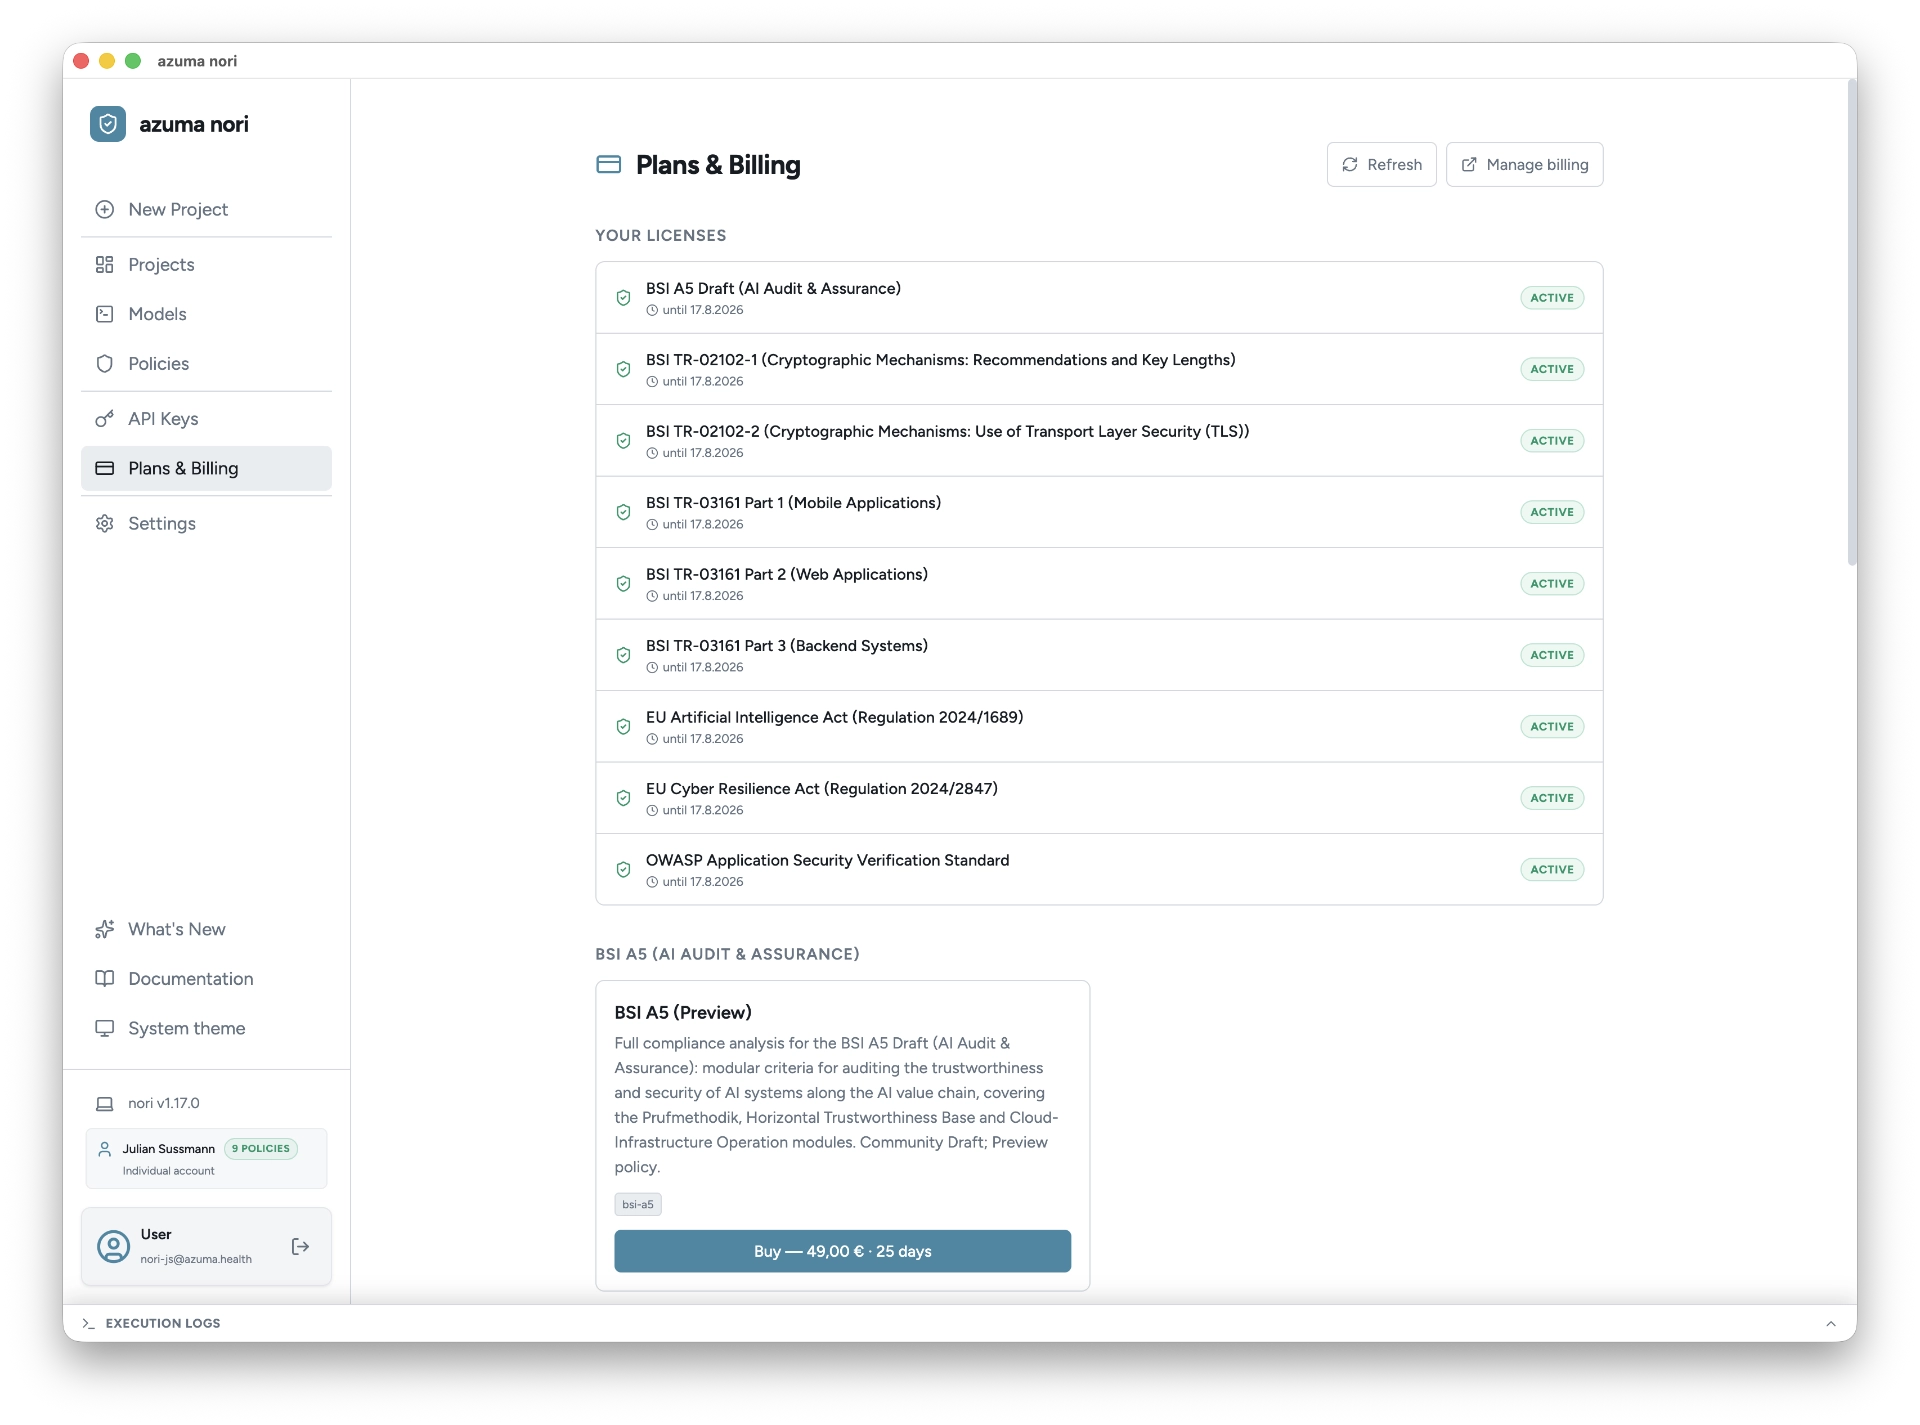Click the System theme monitor icon

coord(104,1028)
